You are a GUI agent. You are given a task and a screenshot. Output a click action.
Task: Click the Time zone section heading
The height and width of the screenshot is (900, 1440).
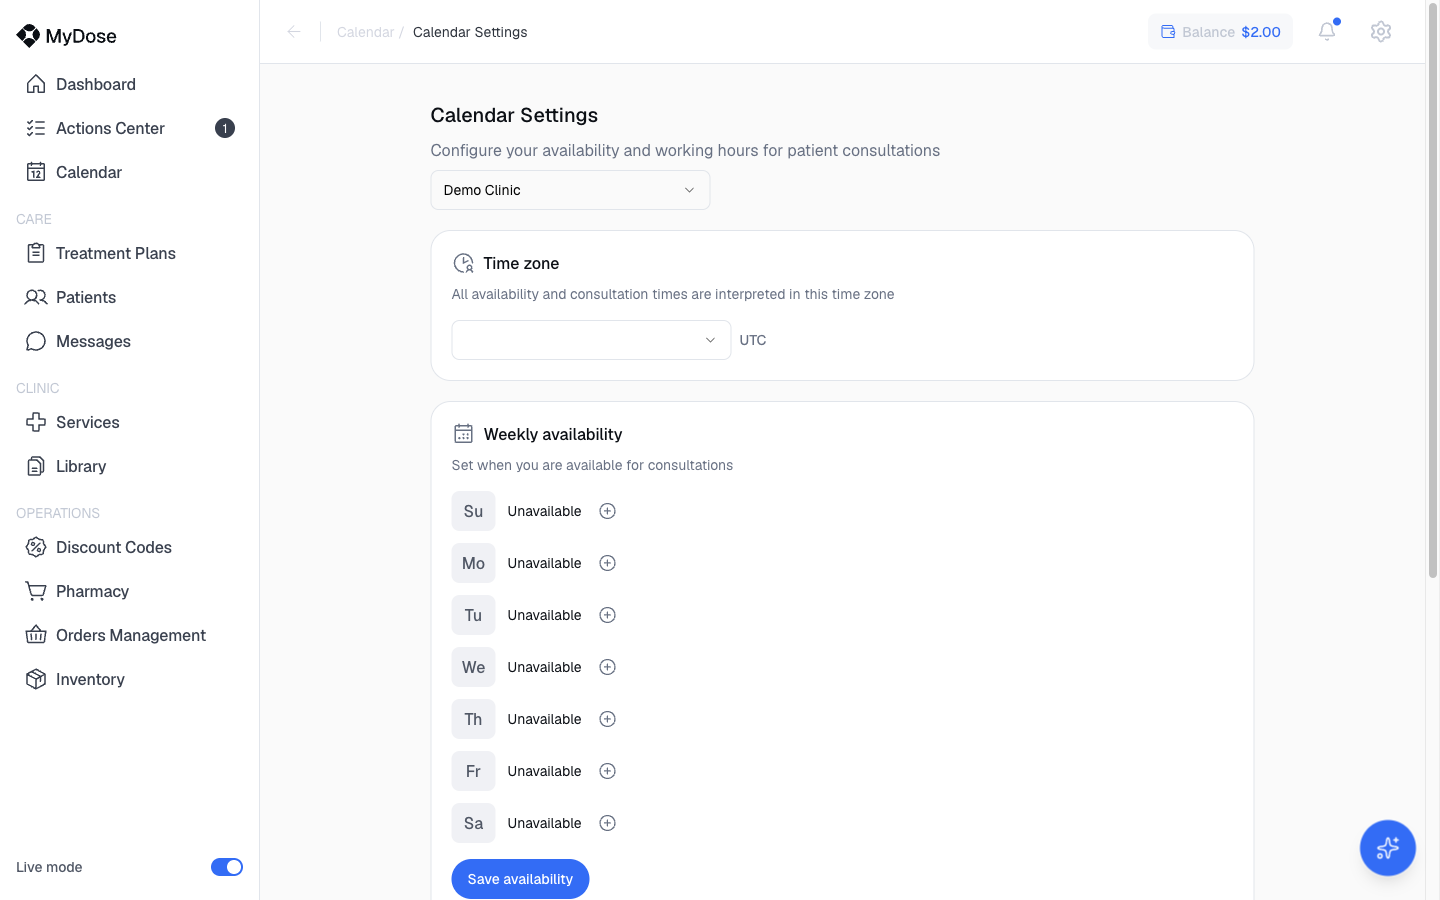tap(521, 263)
